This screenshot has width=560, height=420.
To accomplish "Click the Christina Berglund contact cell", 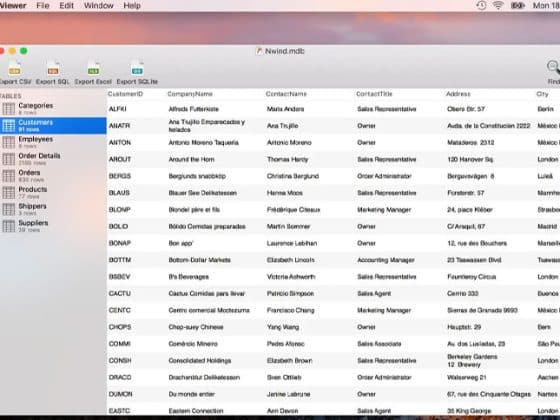I will pyautogui.click(x=293, y=176).
